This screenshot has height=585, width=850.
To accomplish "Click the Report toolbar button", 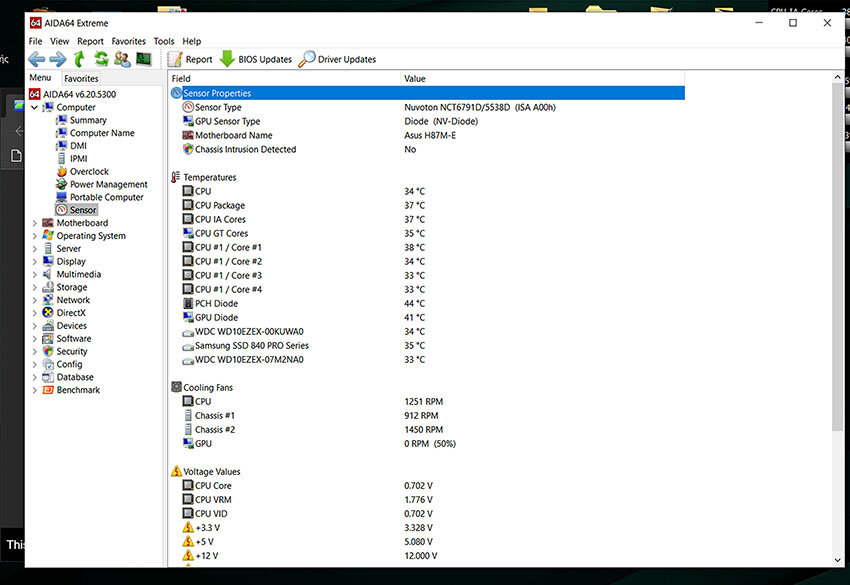I will coord(190,59).
